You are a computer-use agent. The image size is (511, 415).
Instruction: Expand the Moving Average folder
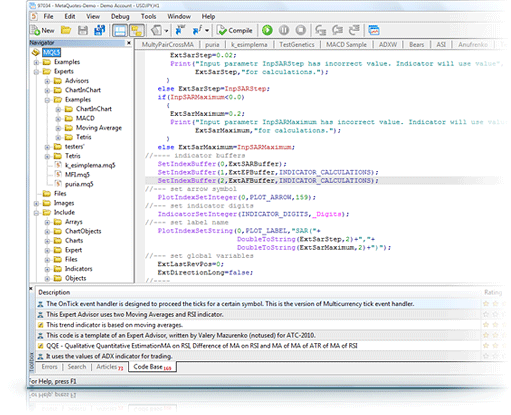coord(58,128)
